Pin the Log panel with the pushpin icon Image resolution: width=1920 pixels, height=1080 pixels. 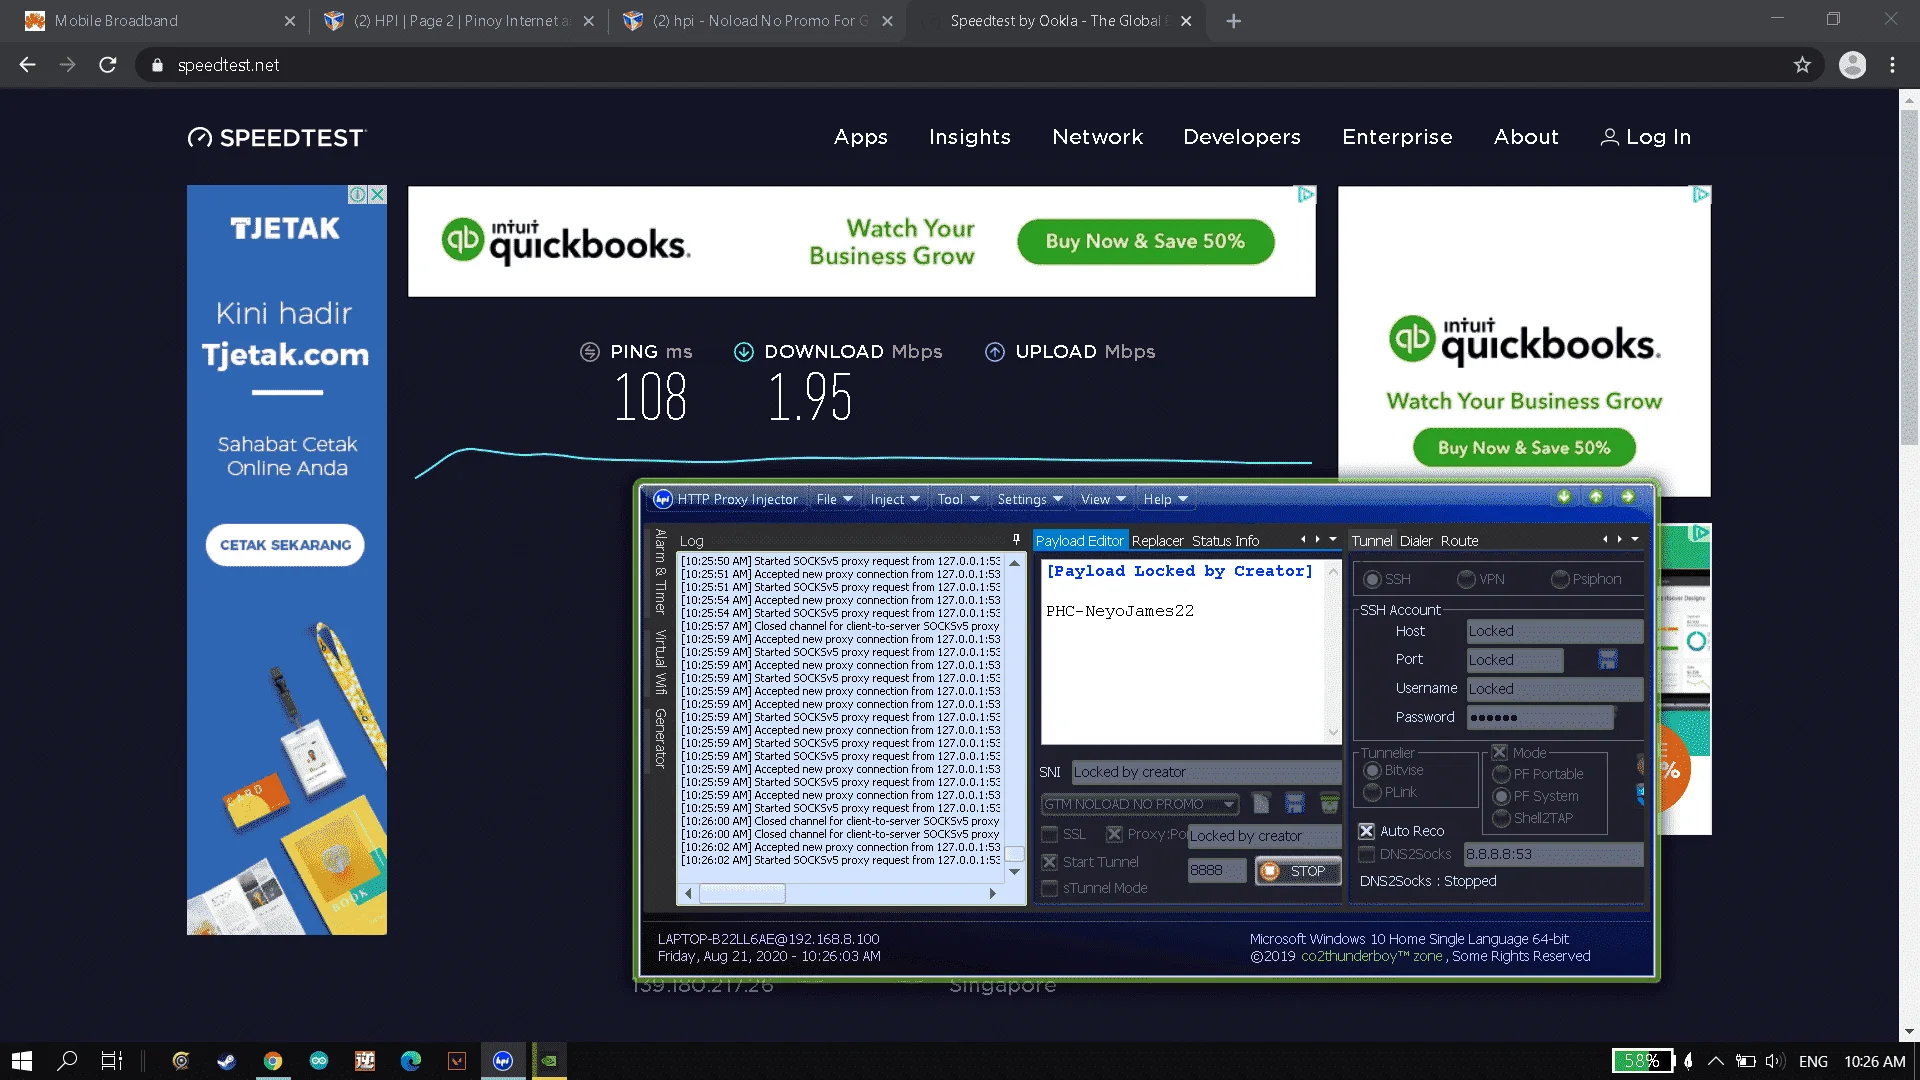coord(1016,540)
